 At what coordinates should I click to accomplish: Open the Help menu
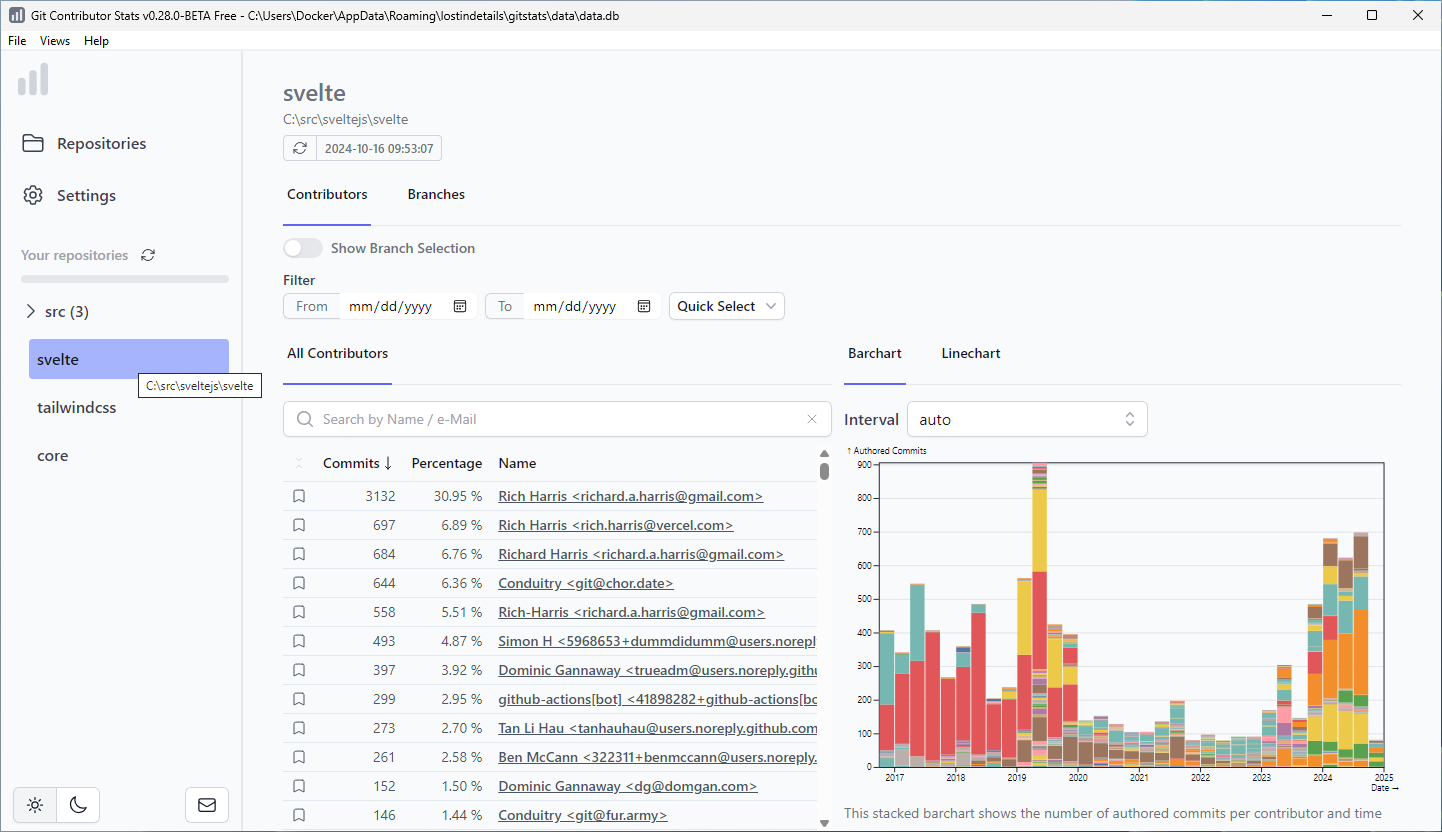[x=96, y=41]
